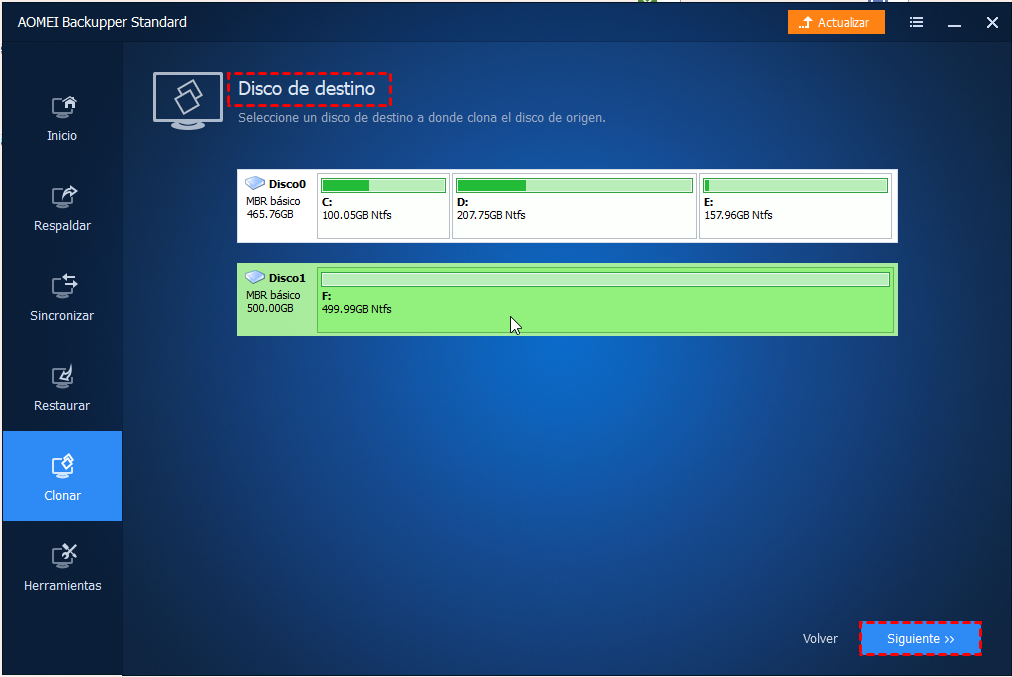Screen dimensions: 1012x677
Task: Open the Herramientas tools section icon
Action: 63,556
